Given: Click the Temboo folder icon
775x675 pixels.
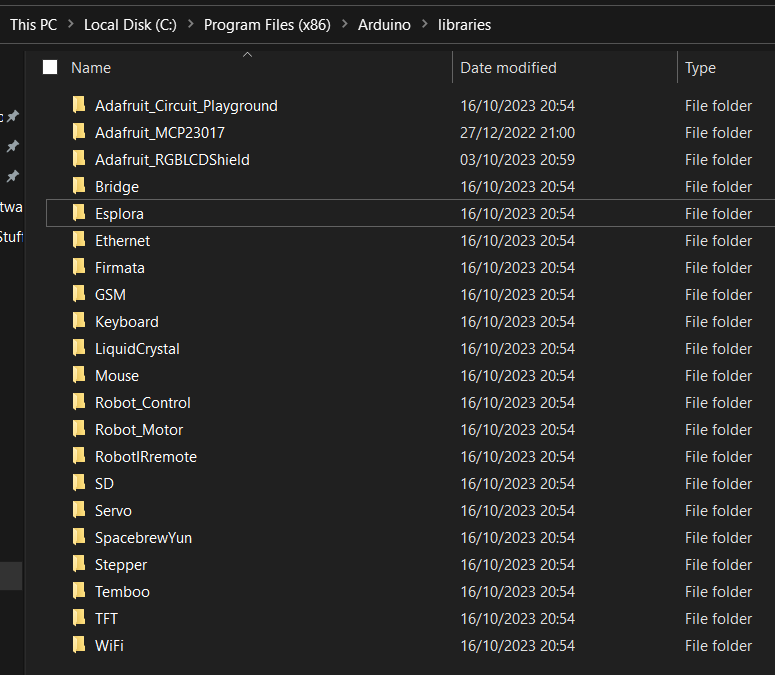Looking at the screenshot, I should coord(79,591).
